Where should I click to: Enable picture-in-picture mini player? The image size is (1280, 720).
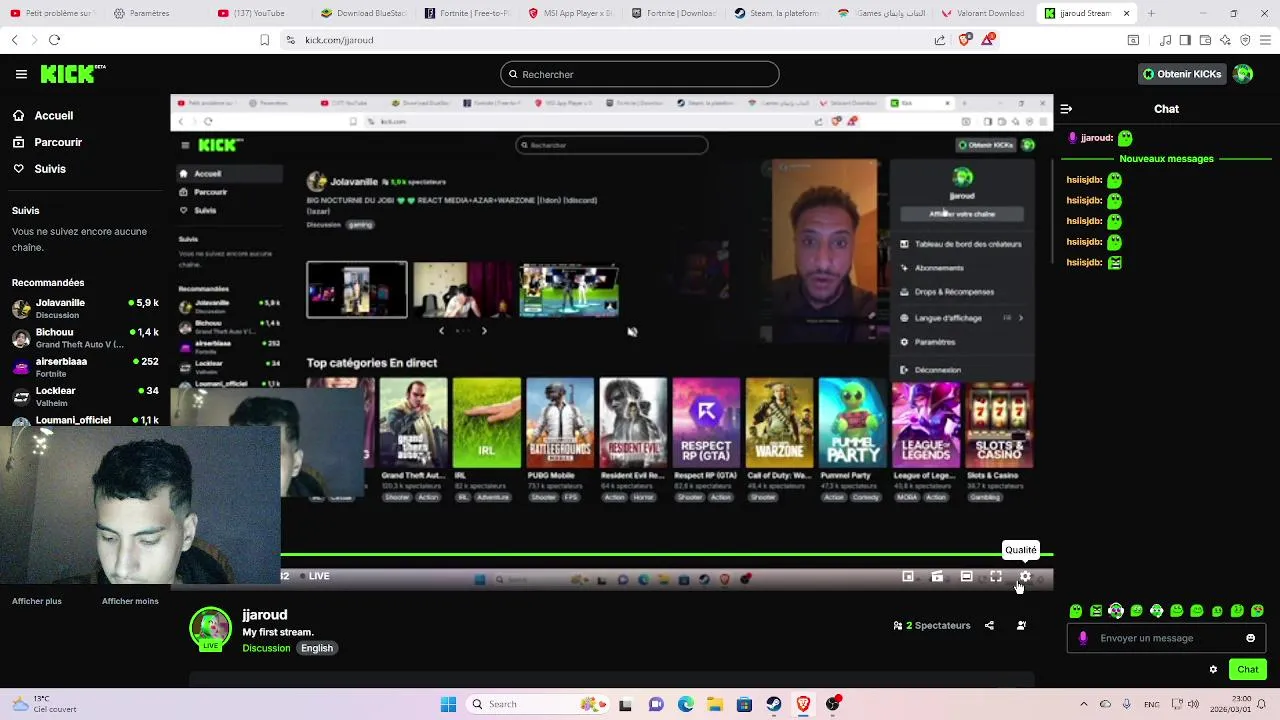(908, 577)
